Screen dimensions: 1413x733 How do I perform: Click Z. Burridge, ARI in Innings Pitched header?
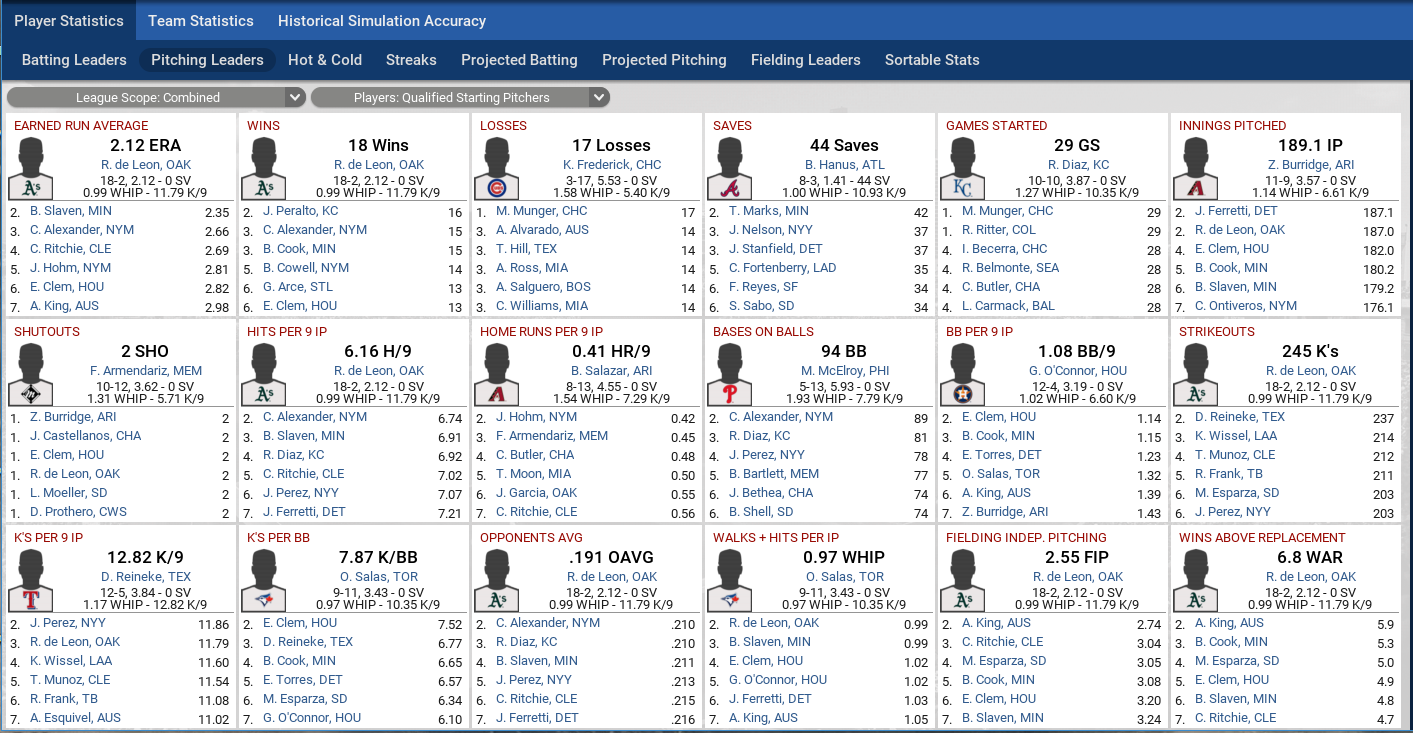pyautogui.click(x=1311, y=165)
